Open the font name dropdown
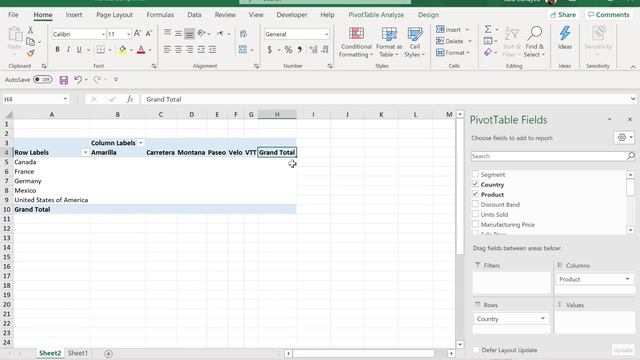Screen dimensions: 640x360 (x=103, y=34)
